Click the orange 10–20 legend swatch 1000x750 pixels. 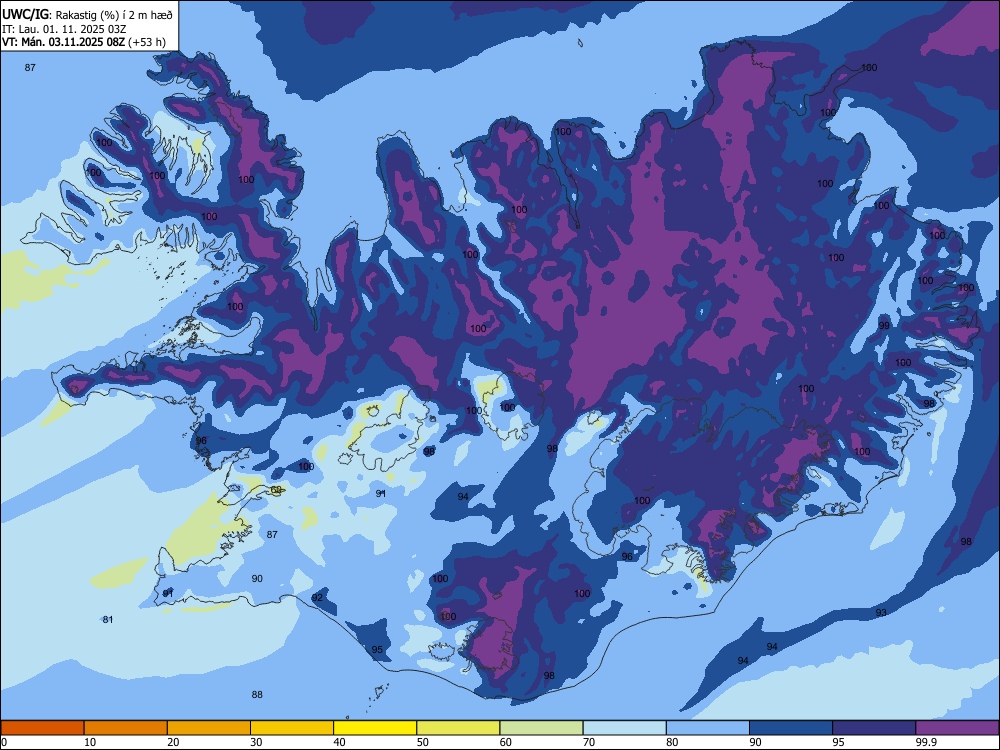tap(126, 728)
